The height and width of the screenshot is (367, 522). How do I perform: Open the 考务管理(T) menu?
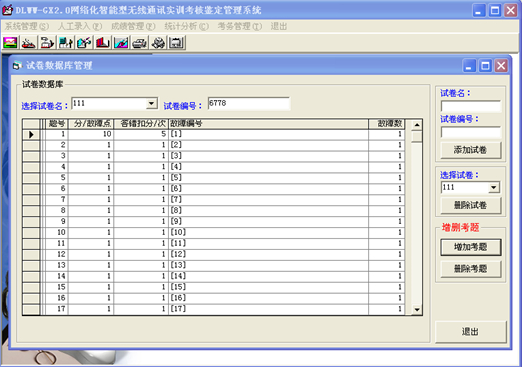click(240, 26)
